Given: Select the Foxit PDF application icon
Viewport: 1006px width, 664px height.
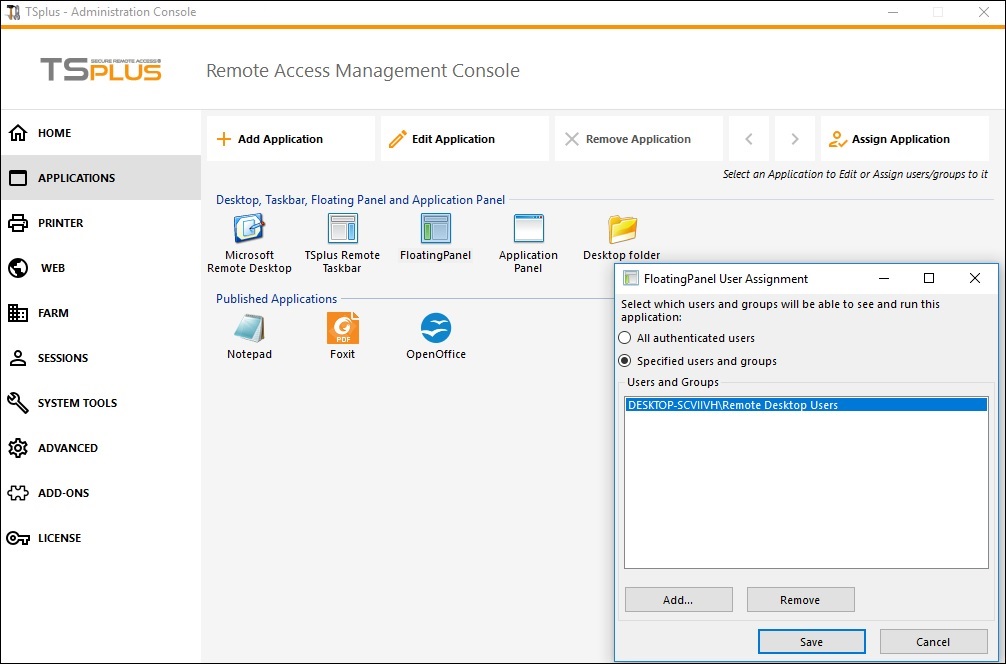Looking at the screenshot, I should click(342, 329).
